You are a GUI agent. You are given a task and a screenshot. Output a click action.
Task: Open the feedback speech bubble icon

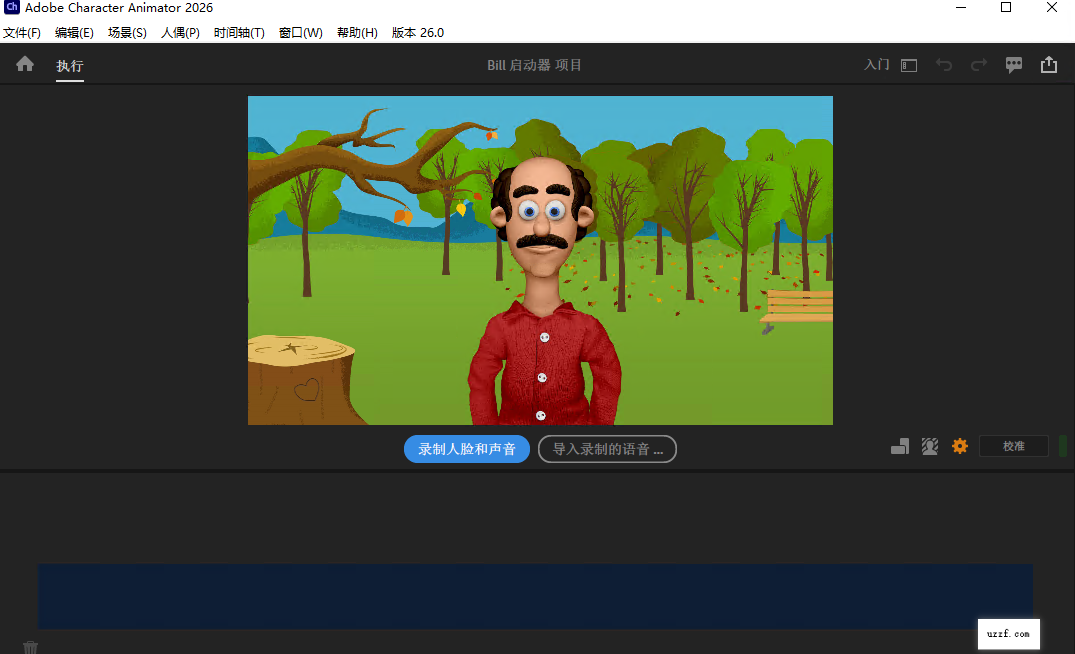pyautogui.click(x=1013, y=64)
